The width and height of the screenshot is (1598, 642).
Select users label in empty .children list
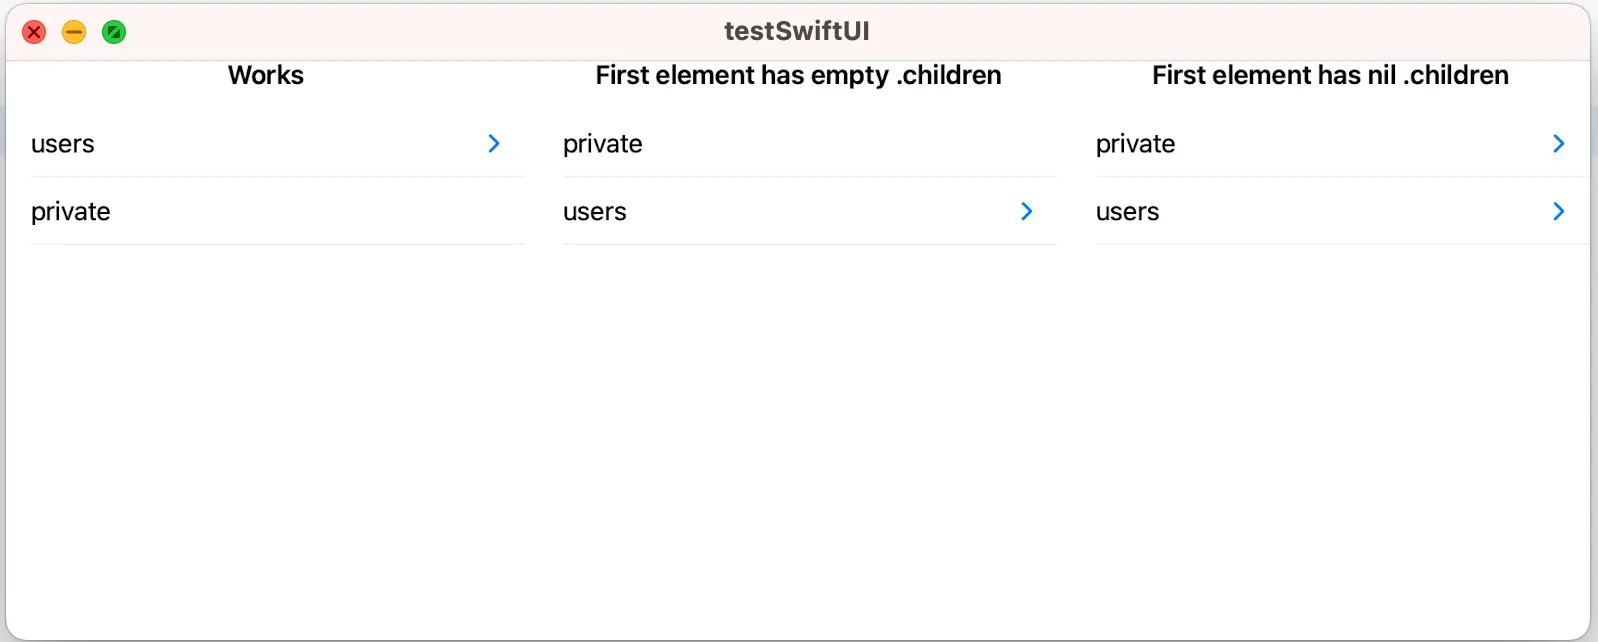click(x=595, y=212)
